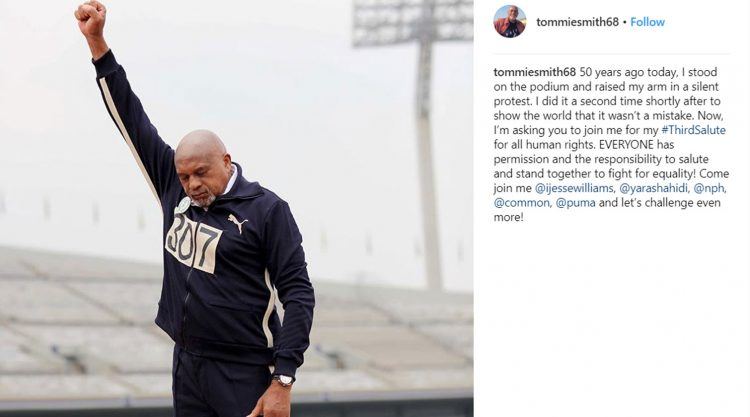Screen dimensions: 750x417
Task: Click the wristwatch in the photo
Action: coord(283,380)
